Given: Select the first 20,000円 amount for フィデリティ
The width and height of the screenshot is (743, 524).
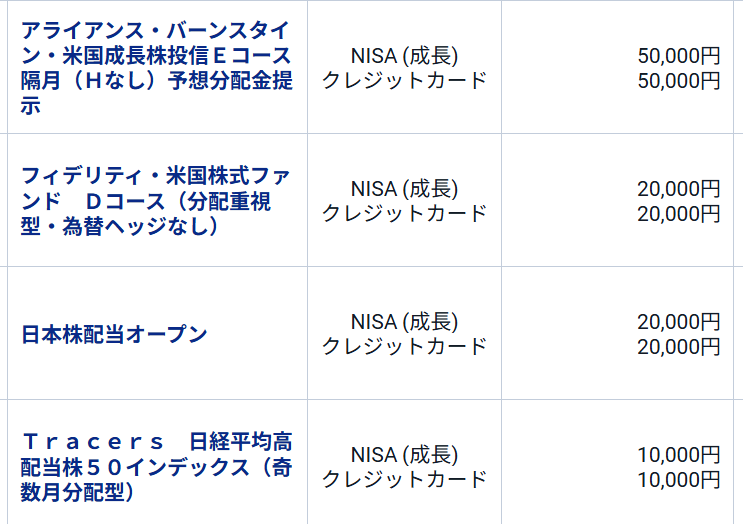Looking at the screenshot, I should coord(678,189).
